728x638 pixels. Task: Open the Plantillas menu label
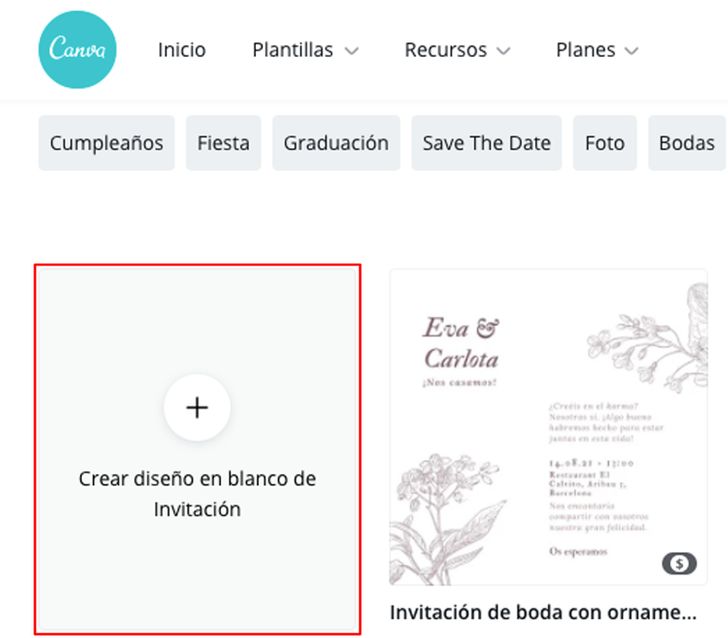292,50
